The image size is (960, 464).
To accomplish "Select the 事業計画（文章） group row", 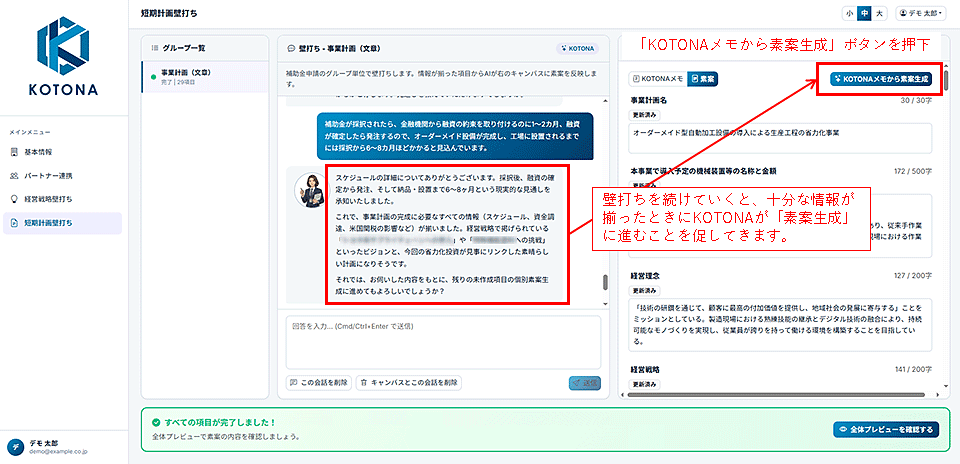I will tap(204, 77).
